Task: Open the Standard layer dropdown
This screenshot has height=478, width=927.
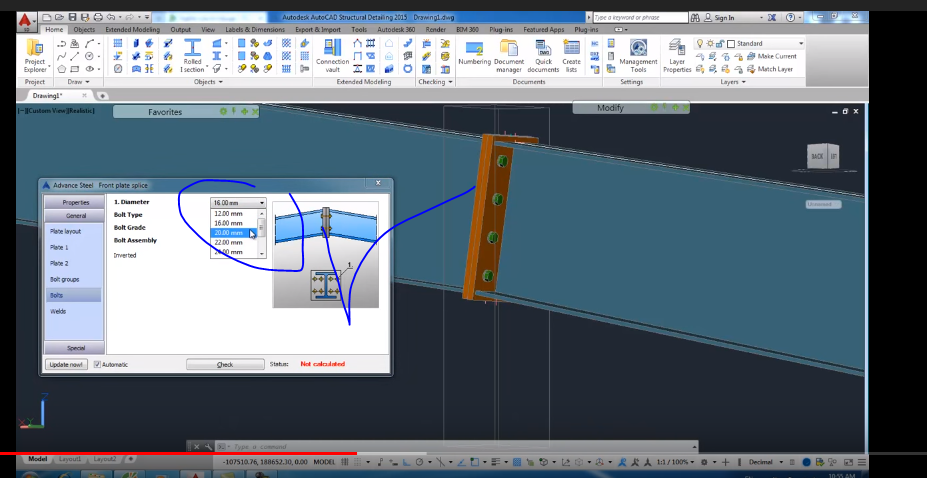Action: point(800,44)
